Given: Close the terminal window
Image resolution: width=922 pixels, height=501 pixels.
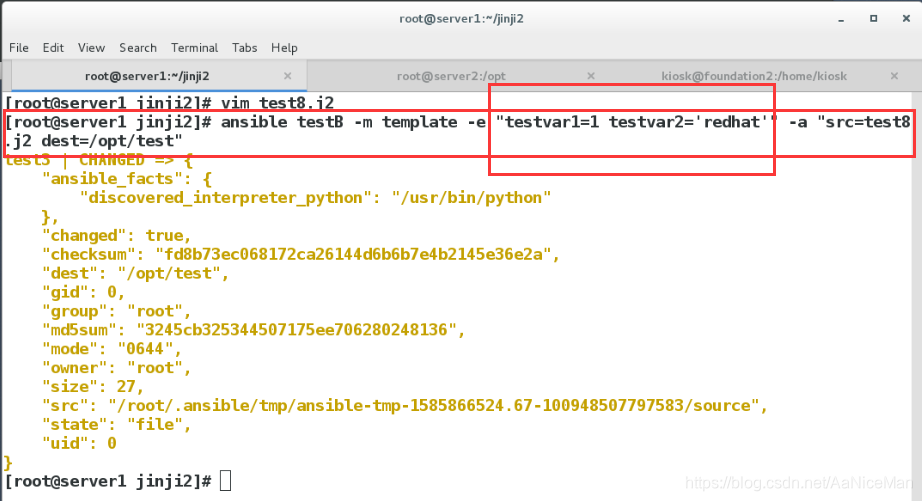Looking at the screenshot, I should pyautogui.click(x=906, y=19).
